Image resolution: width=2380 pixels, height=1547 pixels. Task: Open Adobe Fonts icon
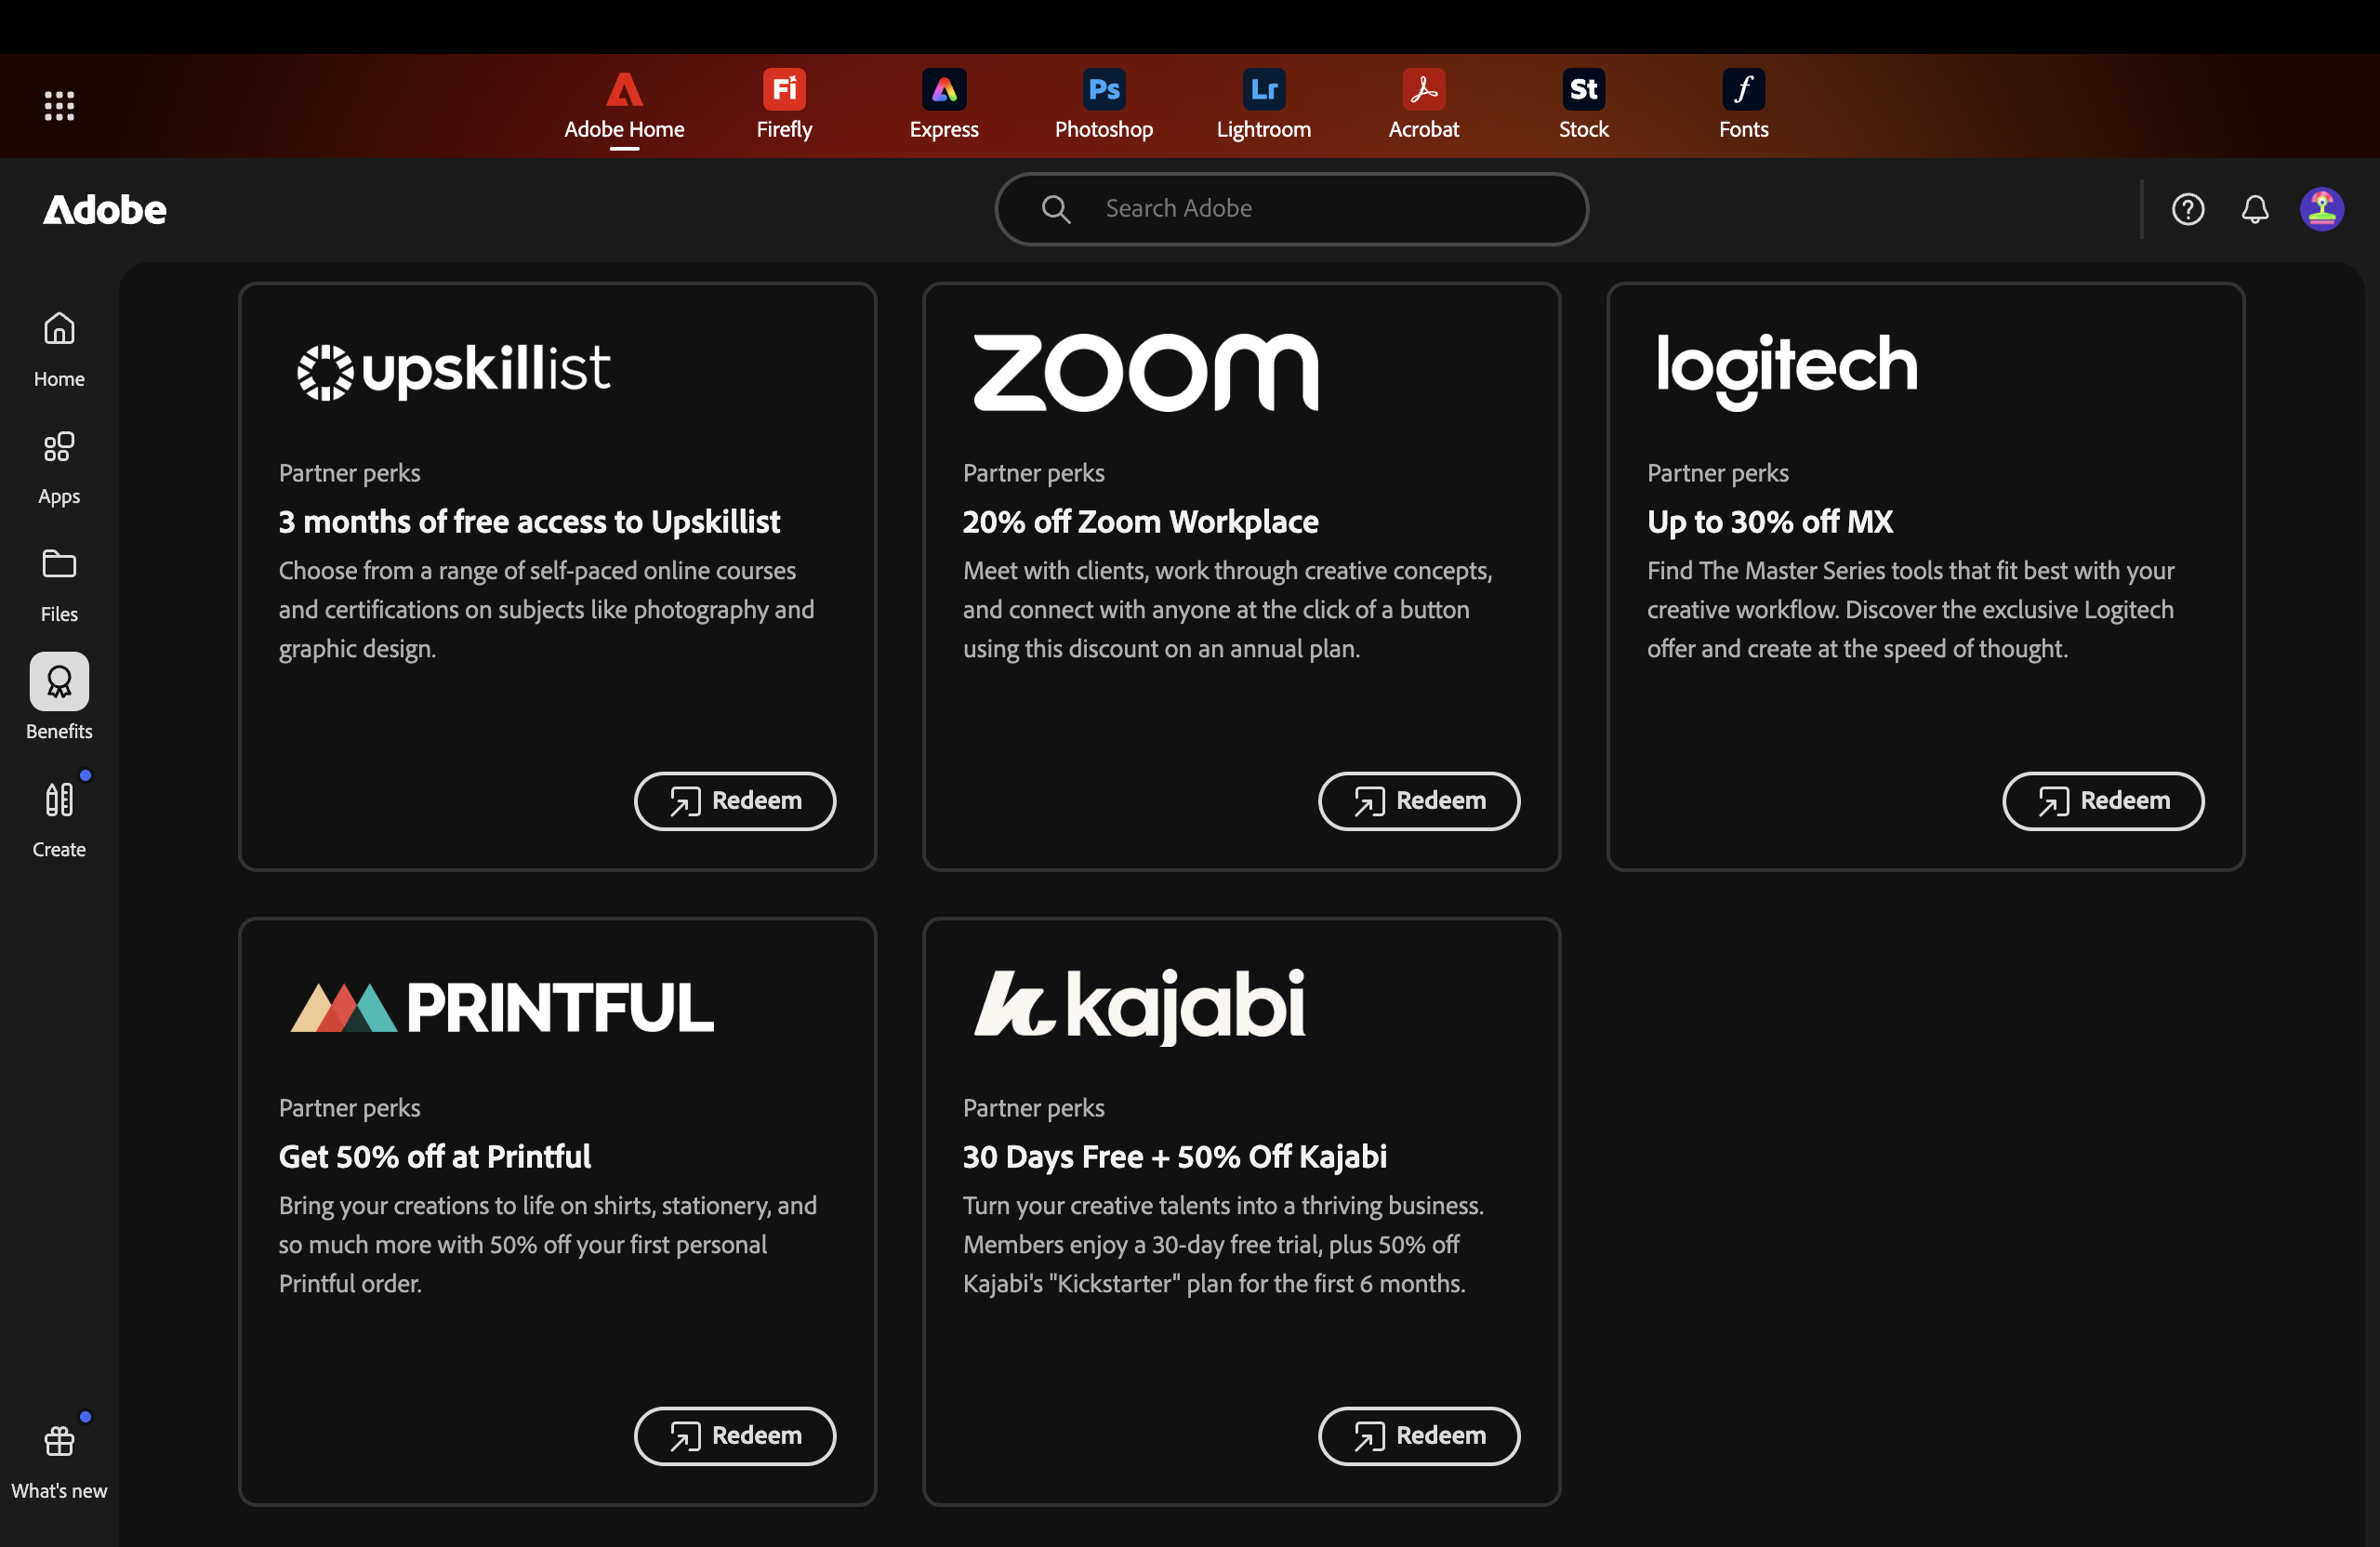pyautogui.click(x=1743, y=104)
